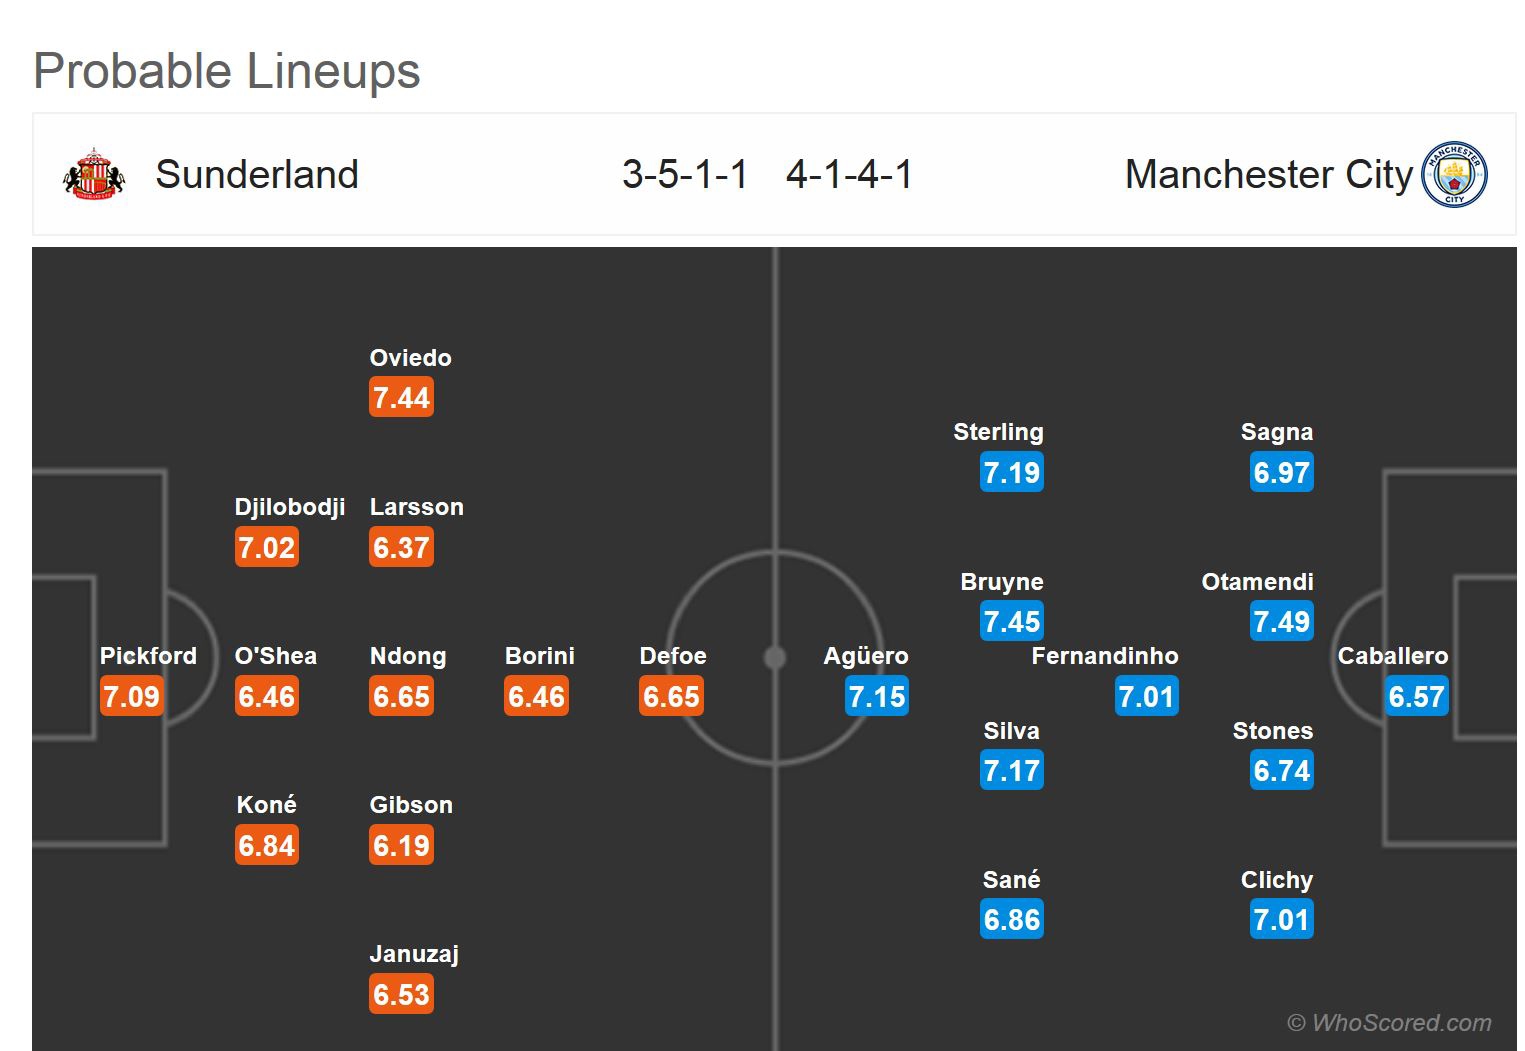Open the Sunderland team link
This screenshot has width=1525, height=1051.
click(257, 175)
